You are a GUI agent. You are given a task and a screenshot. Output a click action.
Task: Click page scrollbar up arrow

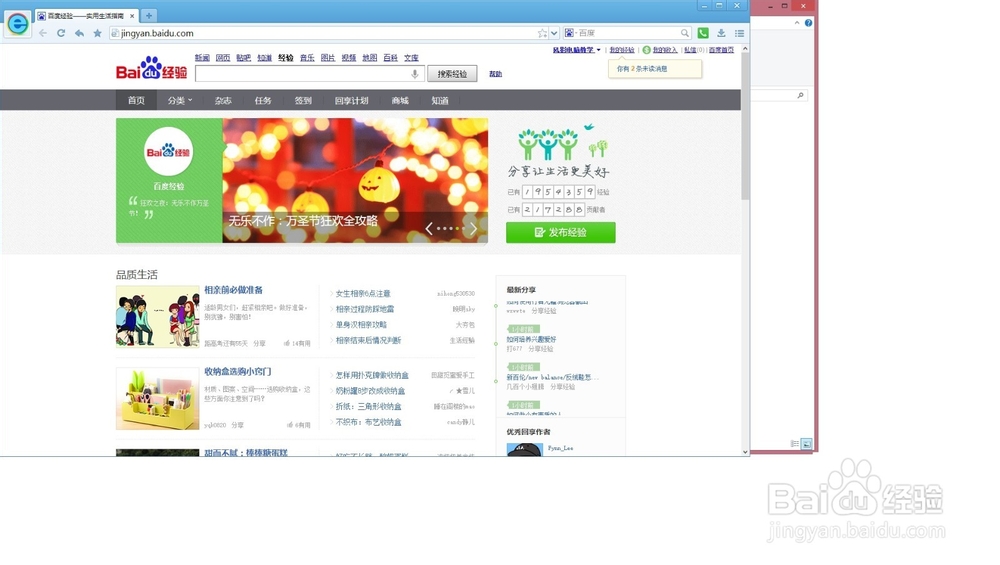point(745,48)
